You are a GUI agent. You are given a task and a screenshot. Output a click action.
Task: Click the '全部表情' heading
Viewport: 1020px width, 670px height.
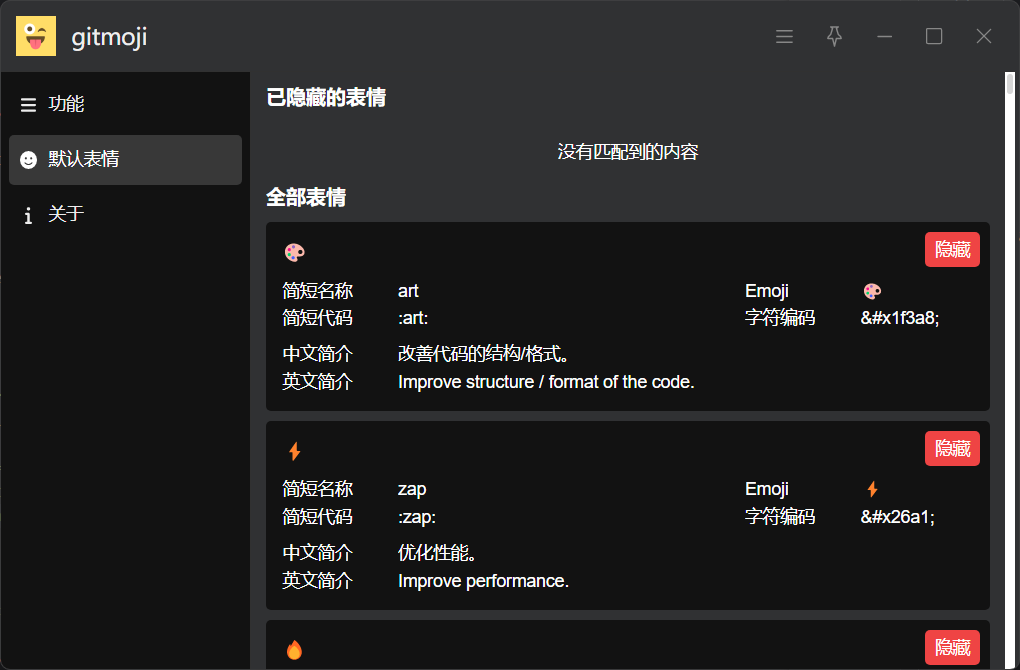[x=306, y=198]
